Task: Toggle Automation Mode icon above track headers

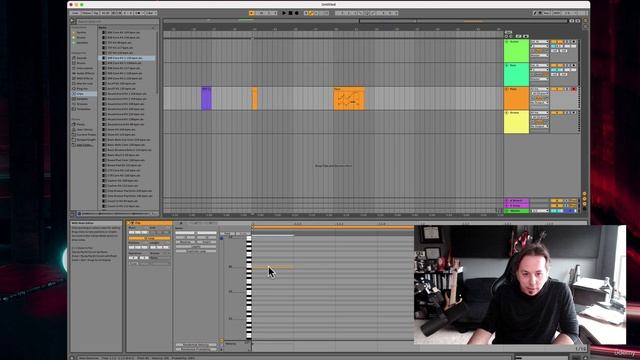Action: coord(526,36)
